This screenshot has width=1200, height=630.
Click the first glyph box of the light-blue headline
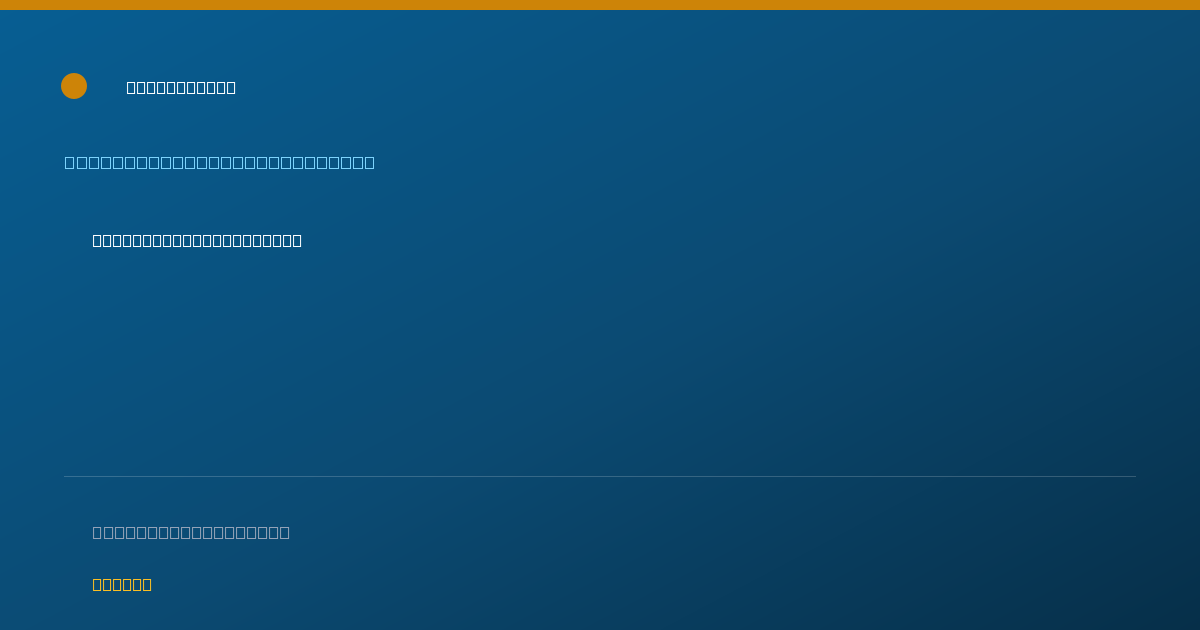point(70,162)
